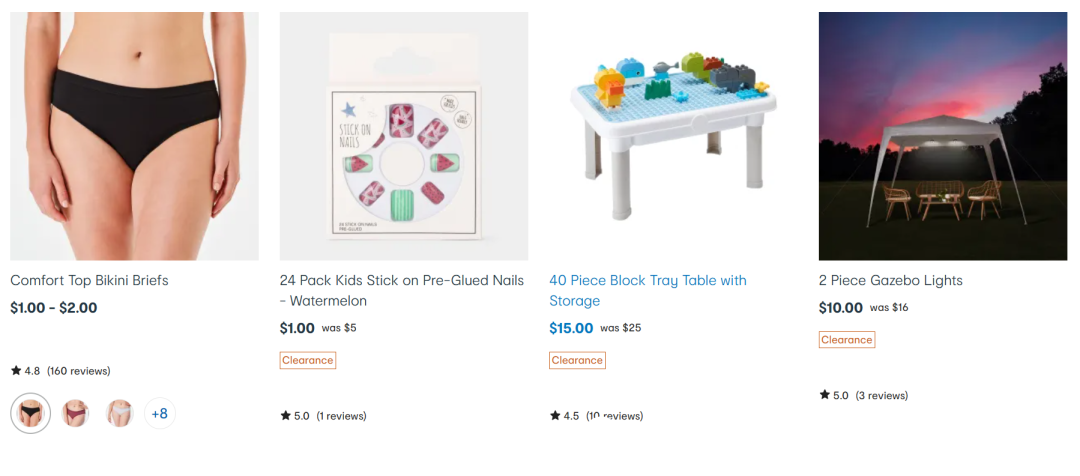Viewport: 1080px width, 476px height.
Task: Open 24 Pack Kids Stick on Nails link
Action: pos(402,291)
